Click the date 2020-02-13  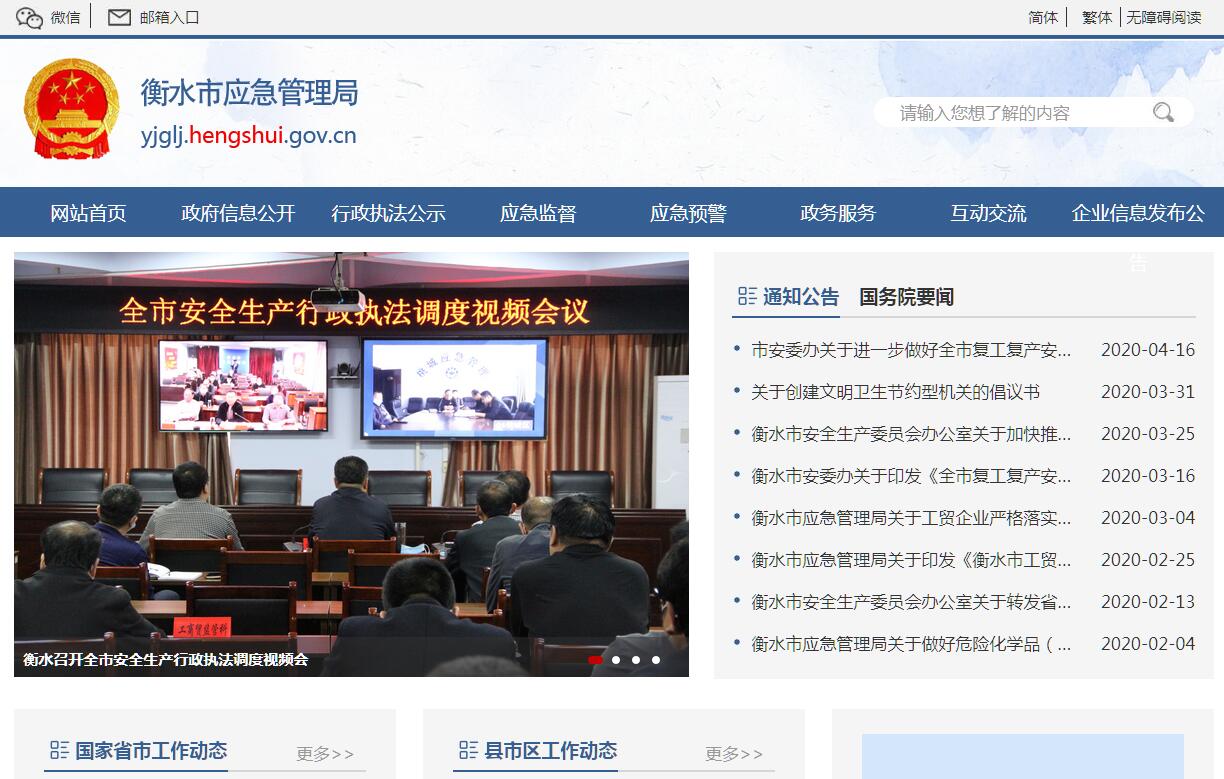[x=1148, y=602]
